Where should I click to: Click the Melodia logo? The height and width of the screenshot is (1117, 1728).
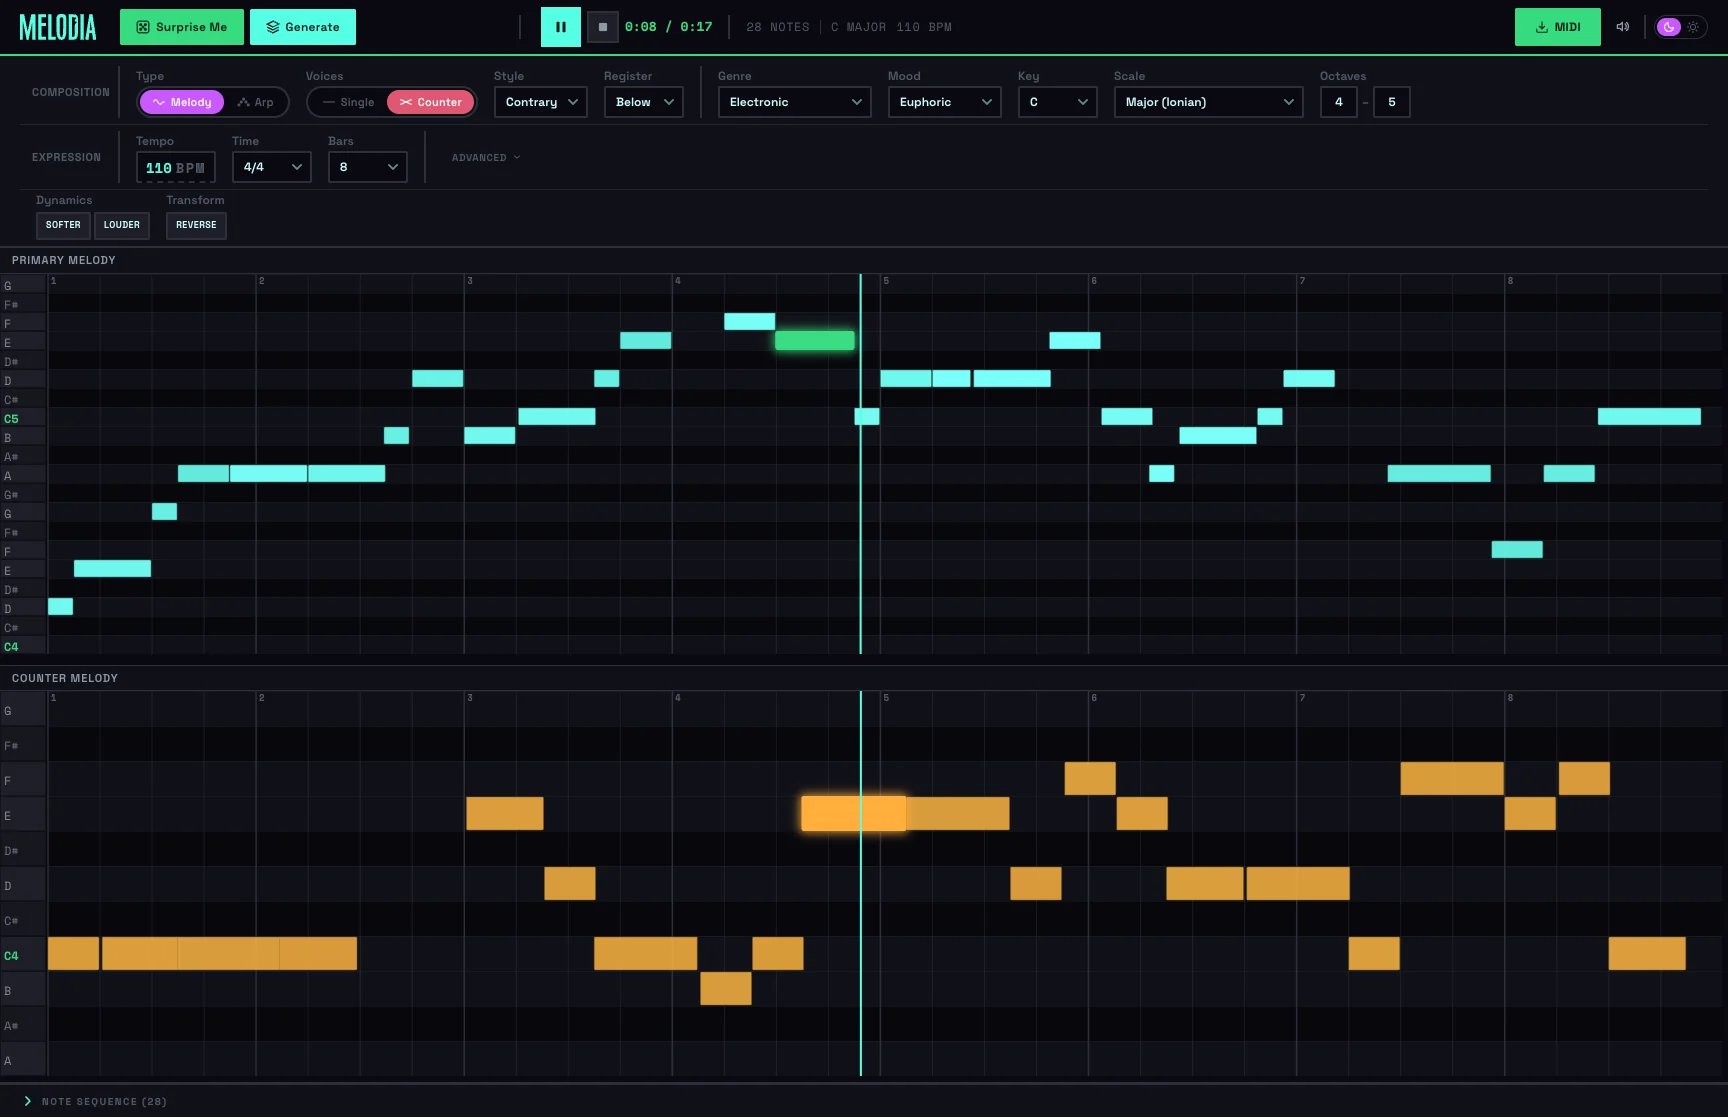click(x=58, y=27)
